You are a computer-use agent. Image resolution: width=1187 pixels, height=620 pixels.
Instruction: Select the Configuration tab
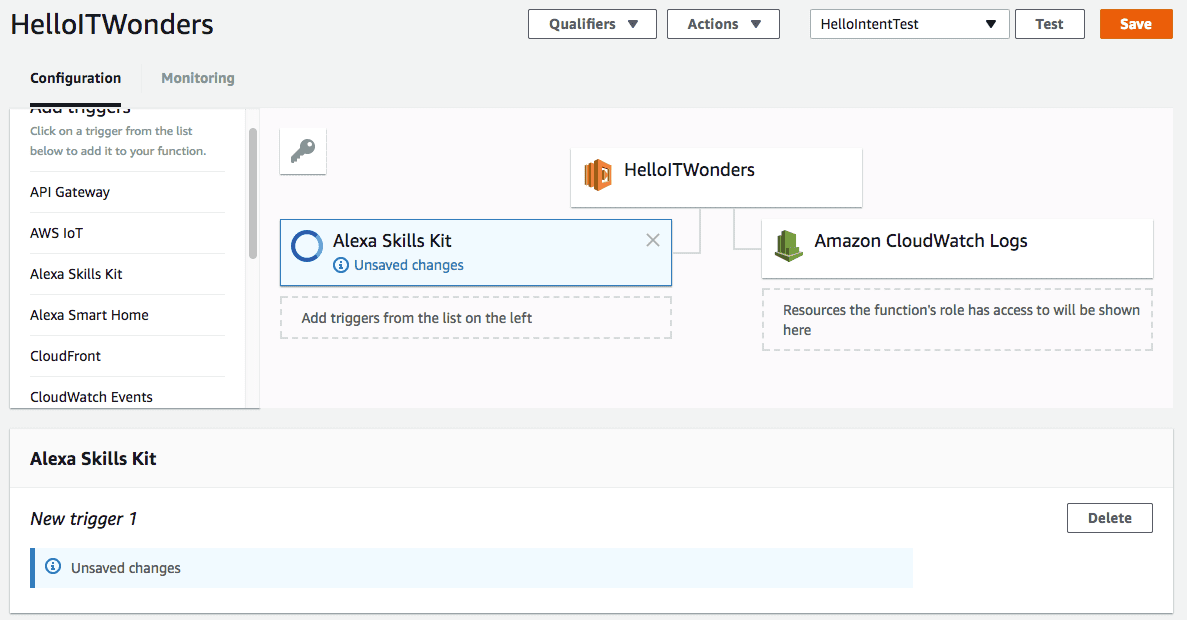pyautogui.click(x=76, y=78)
